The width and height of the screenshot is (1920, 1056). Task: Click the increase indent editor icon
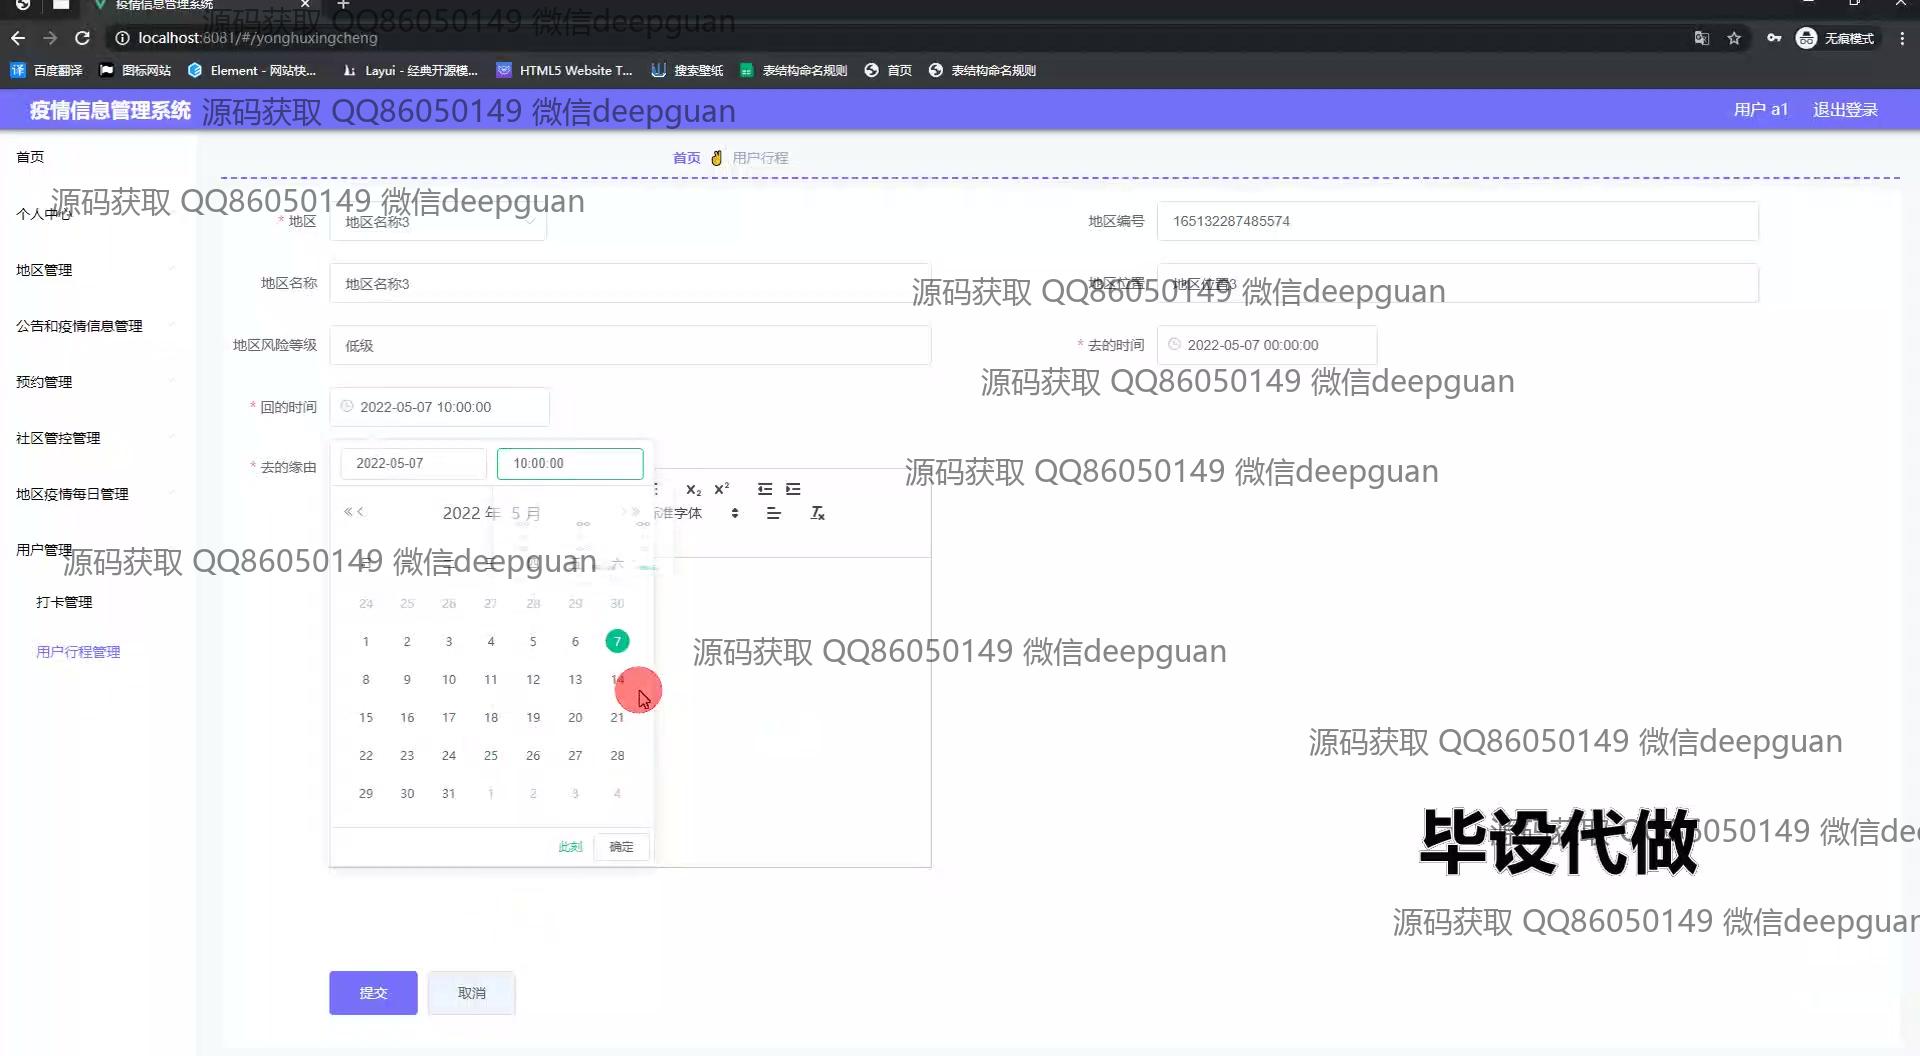coord(793,489)
